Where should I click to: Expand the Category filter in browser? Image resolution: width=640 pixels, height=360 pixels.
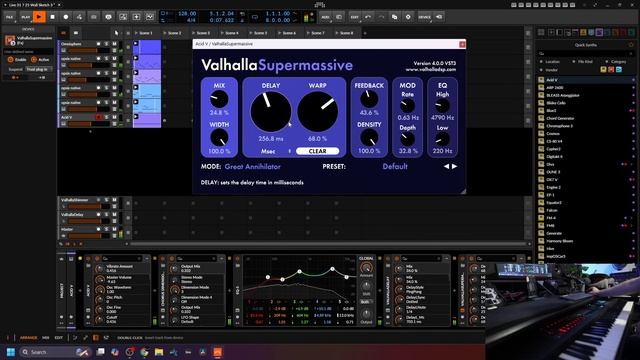click(x=616, y=62)
